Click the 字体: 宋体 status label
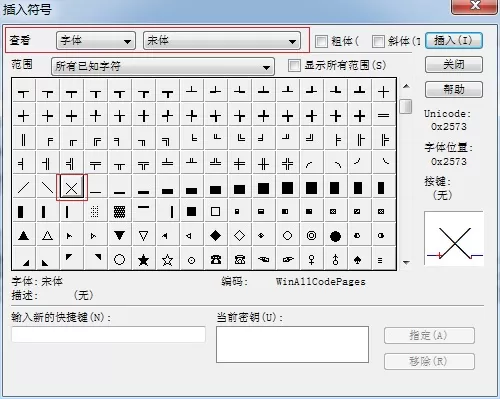Image resolution: width=500 pixels, height=399 pixels. click(37, 282)
